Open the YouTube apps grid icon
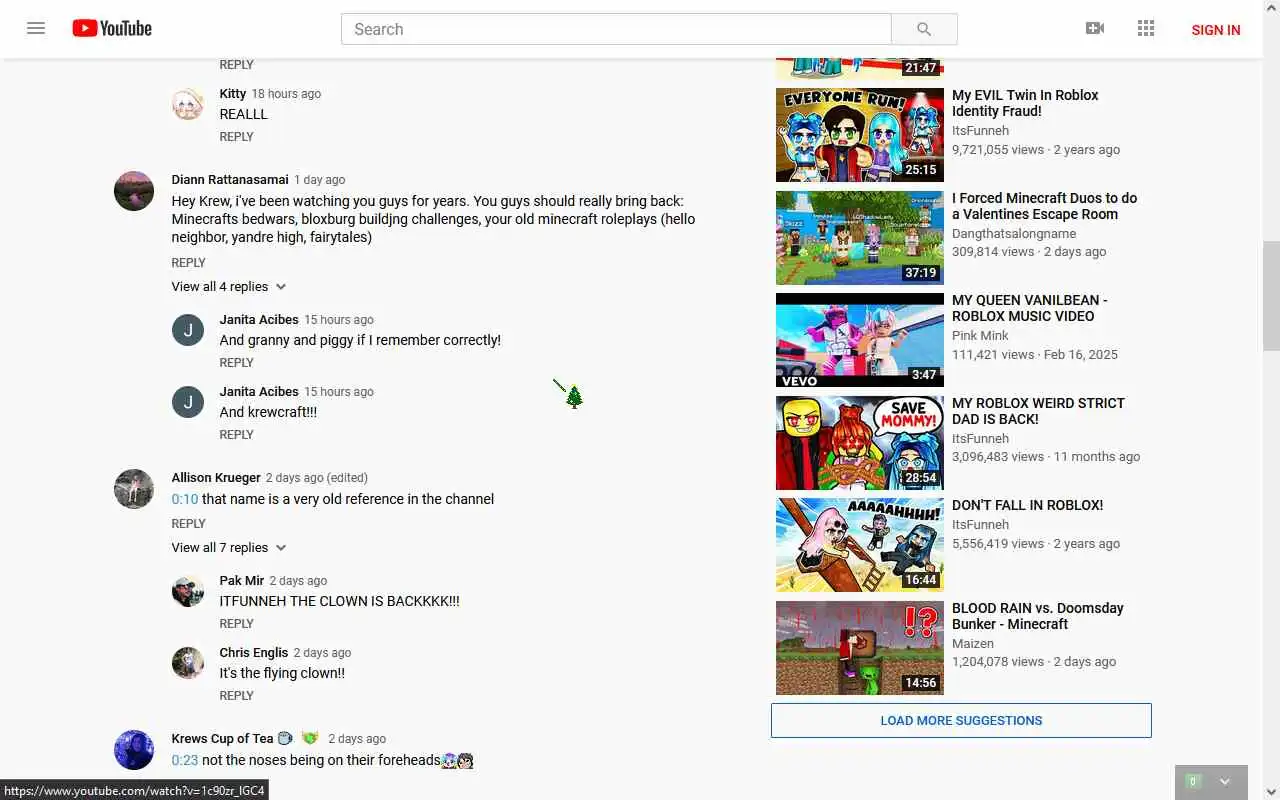The width and height of the screenshot is (1280, 800). (x=1146, y=28)
